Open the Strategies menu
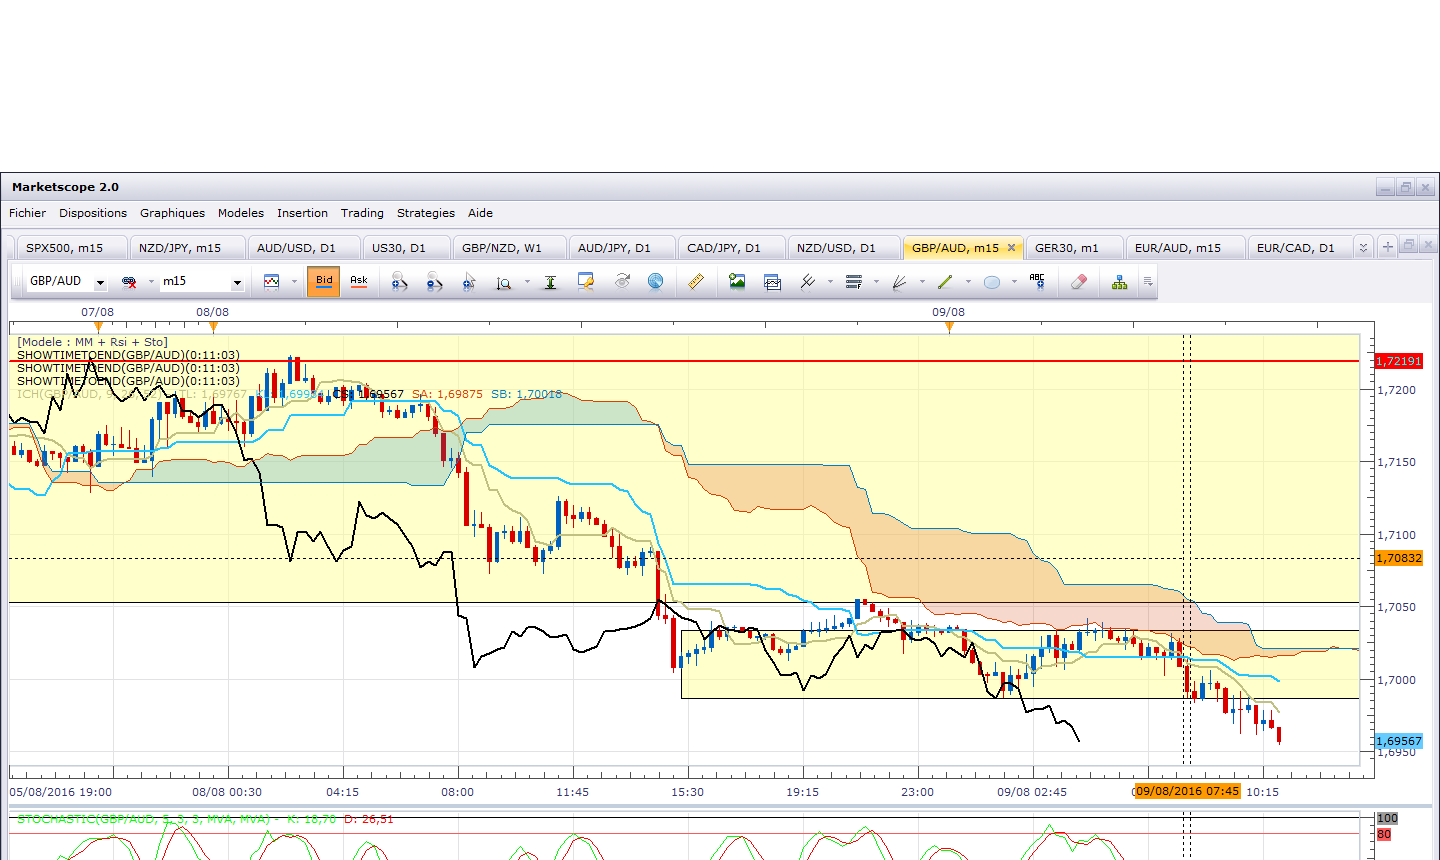 point(426,213)
